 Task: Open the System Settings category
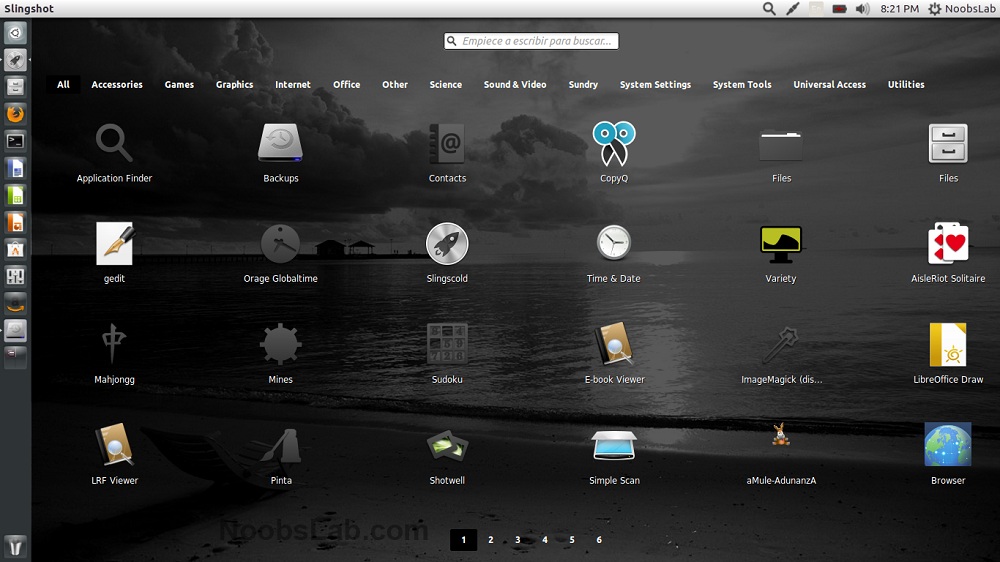pyautogui.click(x=655, y=84)
